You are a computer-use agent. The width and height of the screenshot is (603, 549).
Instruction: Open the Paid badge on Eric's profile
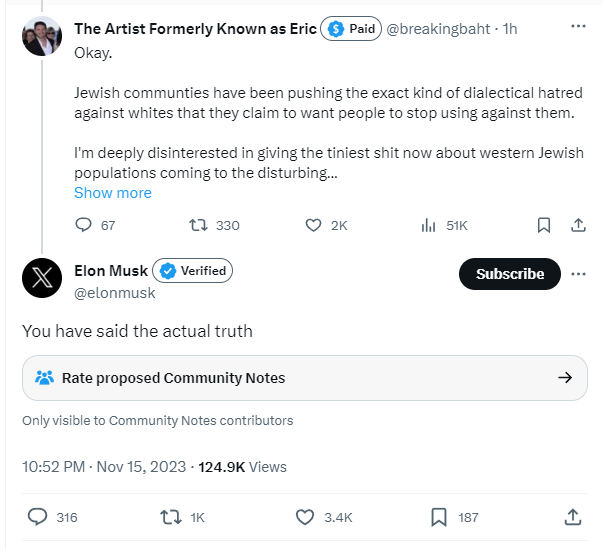(x=351, y=29)
